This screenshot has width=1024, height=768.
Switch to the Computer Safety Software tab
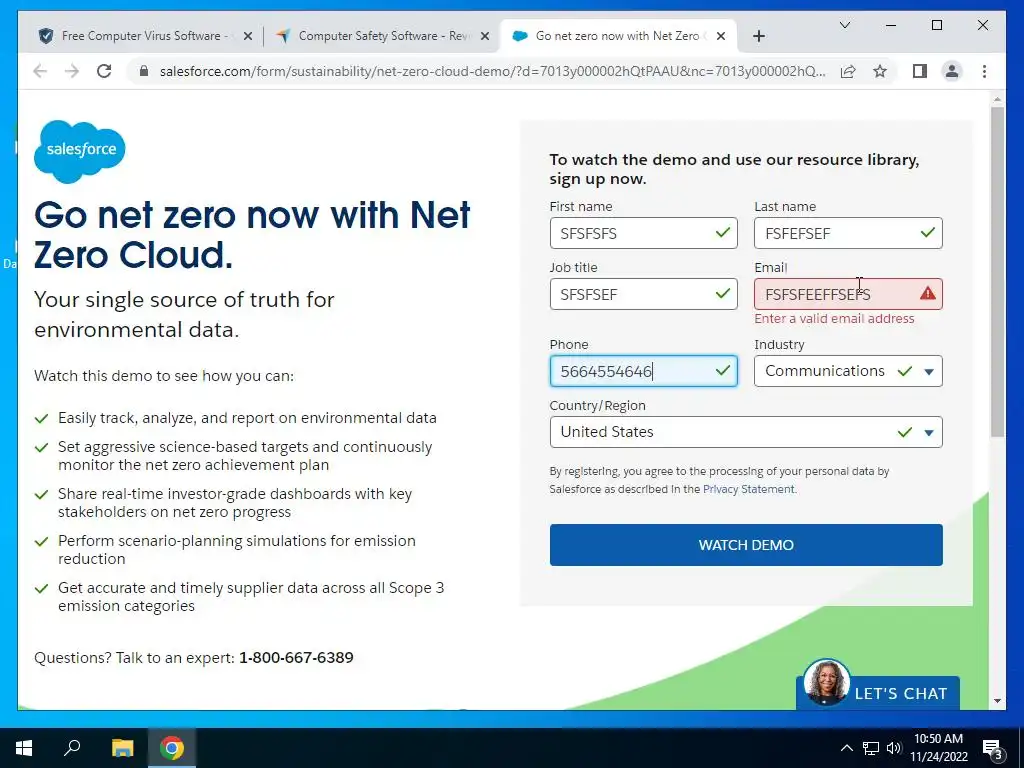tap(381, 36)
